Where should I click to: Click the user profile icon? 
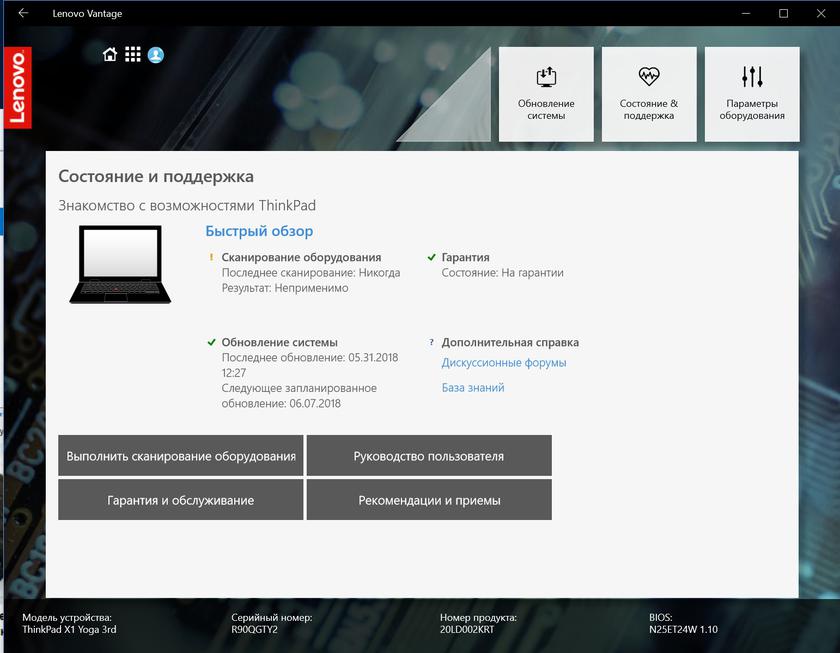(x=156, y=55)
